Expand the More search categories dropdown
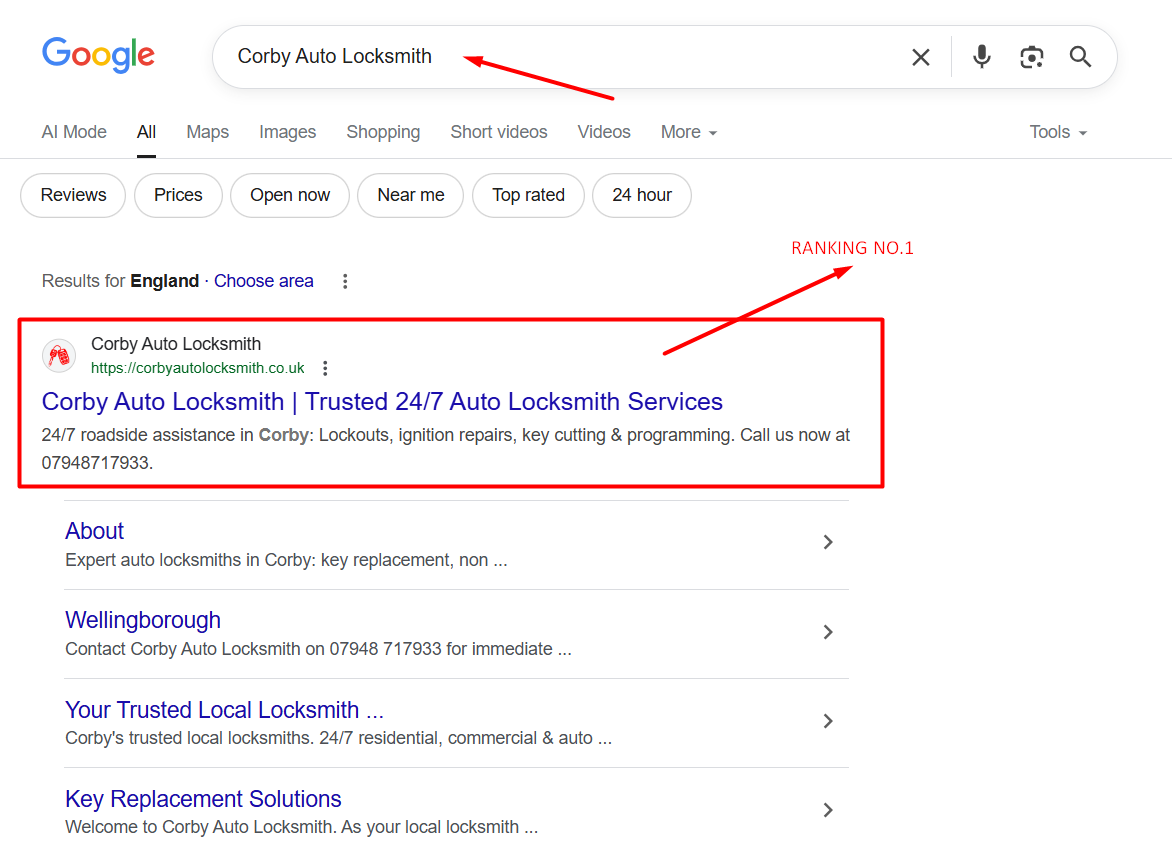 coord(689,132)
